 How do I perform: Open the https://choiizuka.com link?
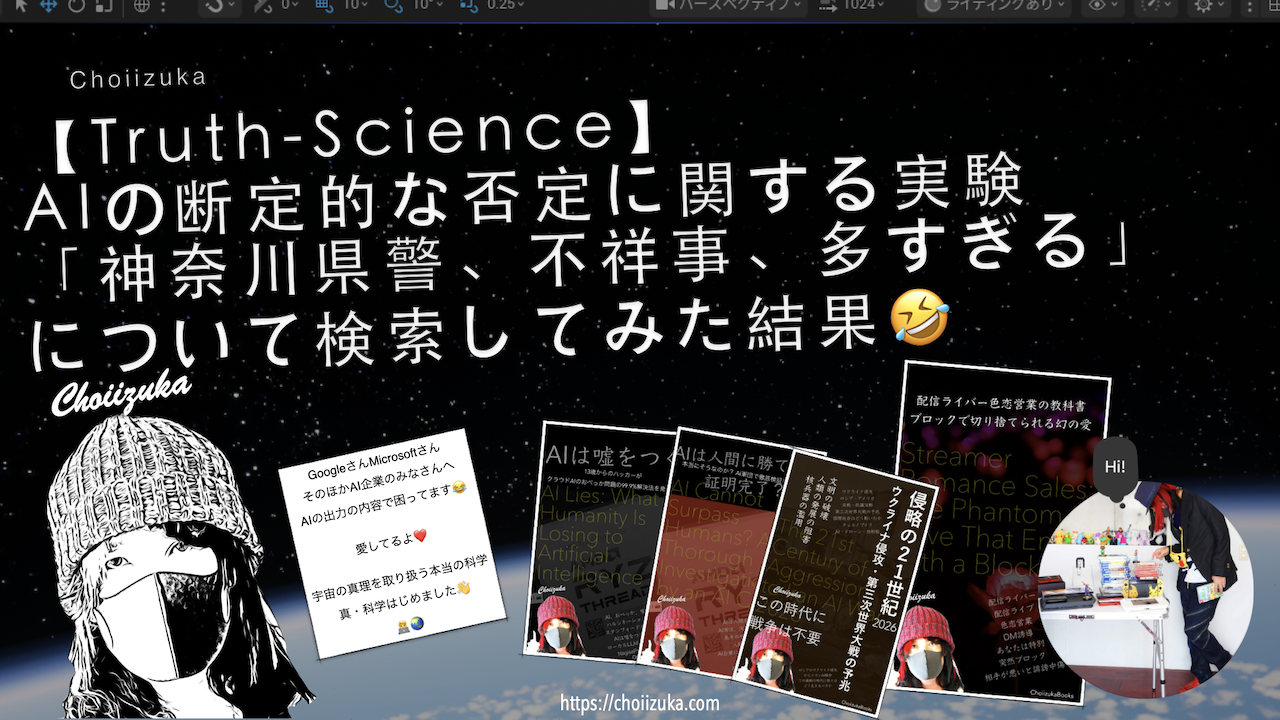tap(640, 703)
